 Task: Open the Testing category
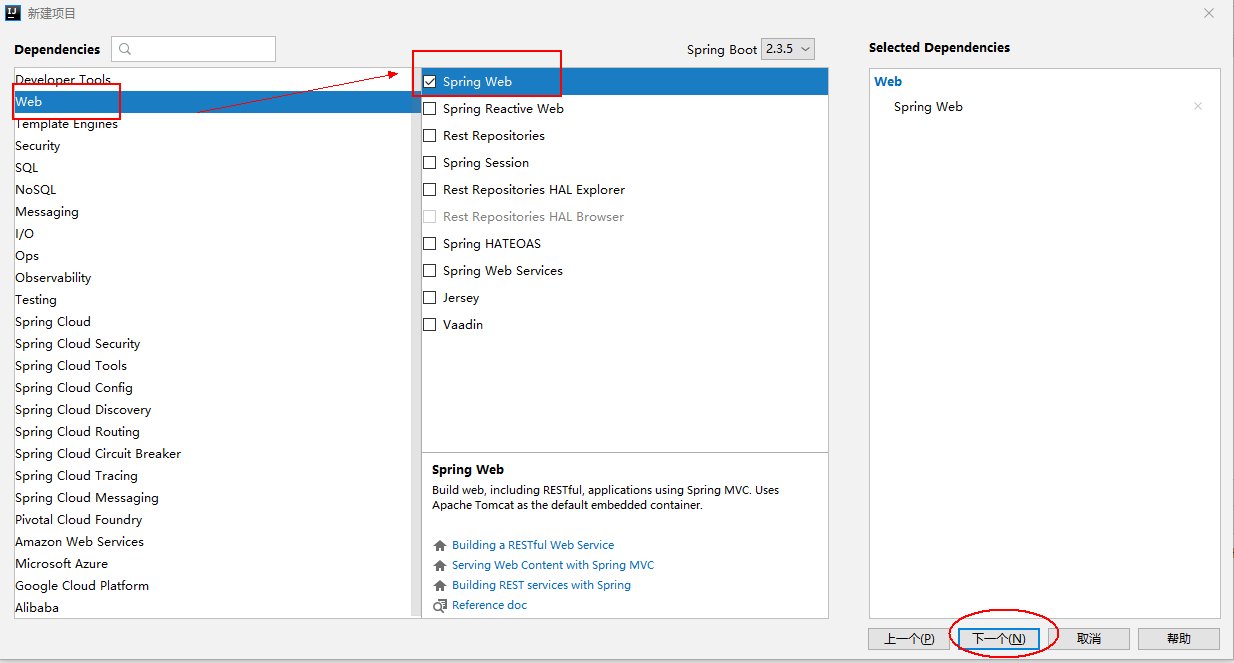click(x=212, y=300)
